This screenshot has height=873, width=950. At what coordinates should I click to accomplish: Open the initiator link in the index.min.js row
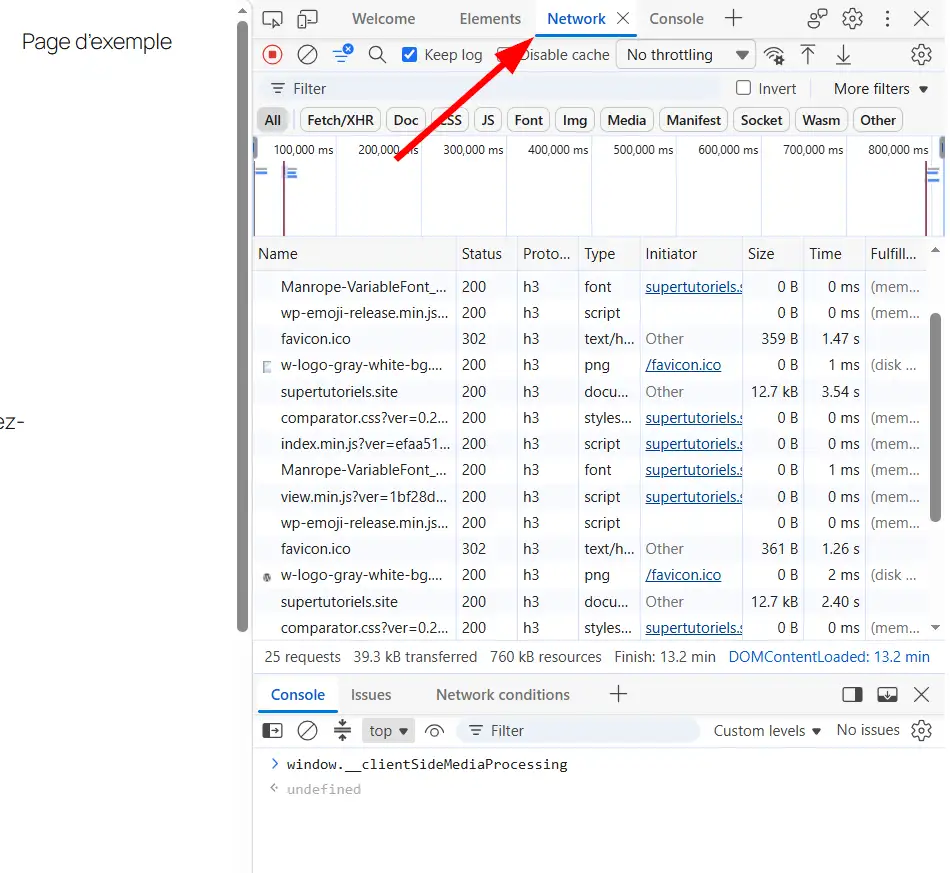(x=694, y=444)
